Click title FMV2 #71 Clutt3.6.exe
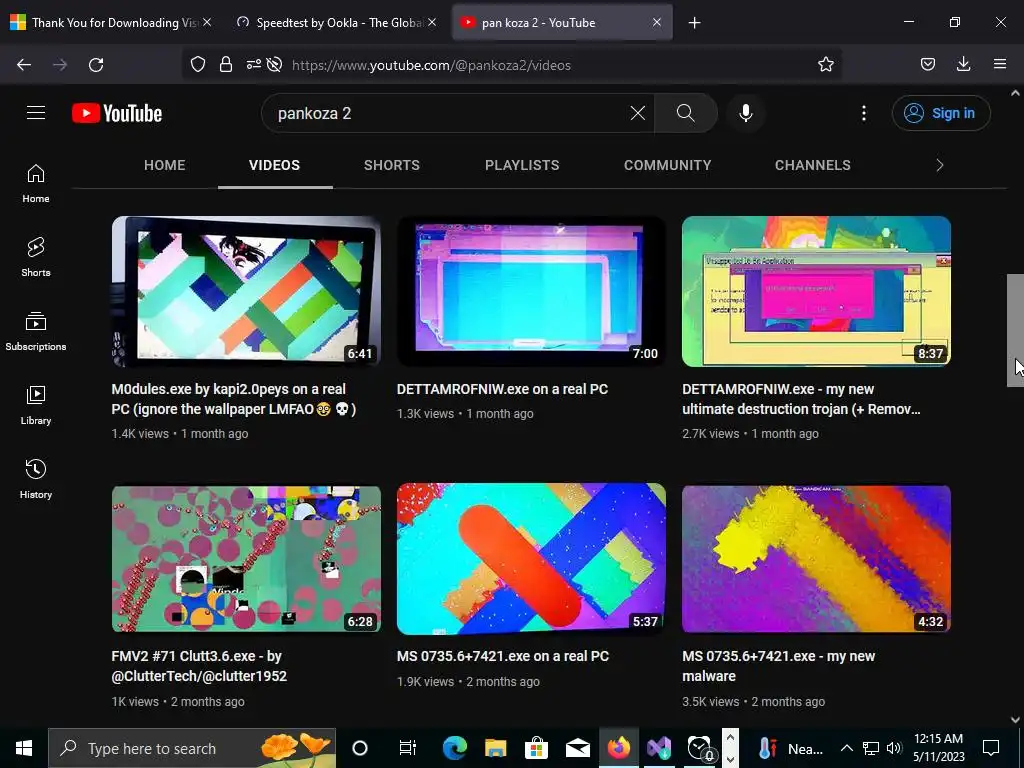Image resolution: width=1024 pixels, height=768 pixels. [199, 666]
